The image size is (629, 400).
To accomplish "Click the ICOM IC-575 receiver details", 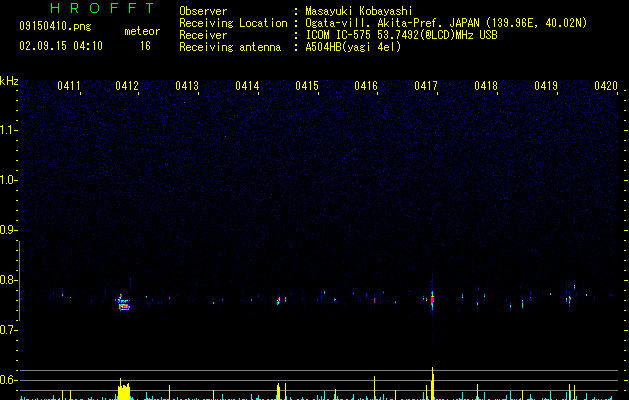I will click(401, 35).
